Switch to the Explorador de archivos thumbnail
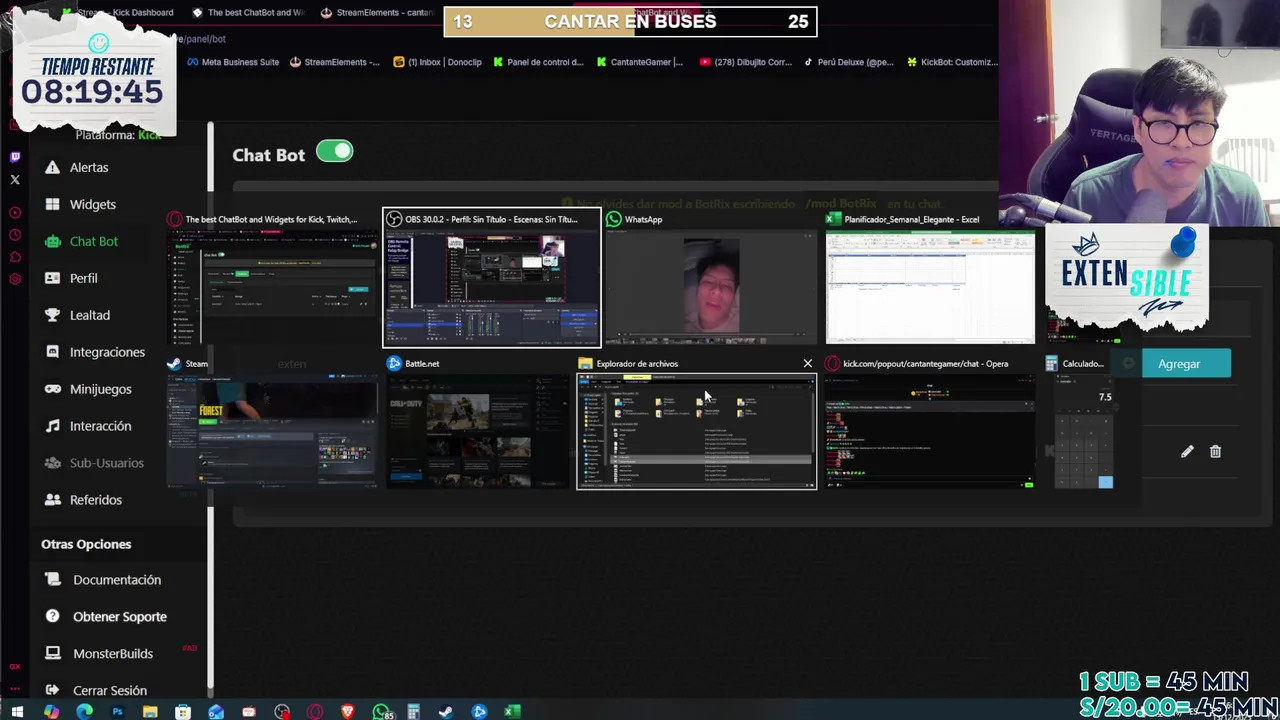The height and width of the screenshot is (720, 1280). 696,422
